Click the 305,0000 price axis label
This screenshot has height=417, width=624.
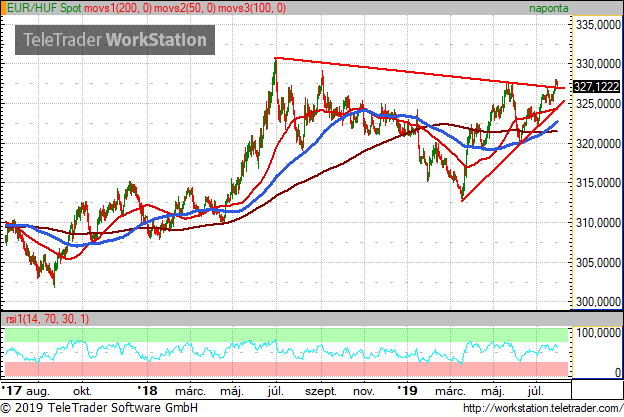click(598, 263)
